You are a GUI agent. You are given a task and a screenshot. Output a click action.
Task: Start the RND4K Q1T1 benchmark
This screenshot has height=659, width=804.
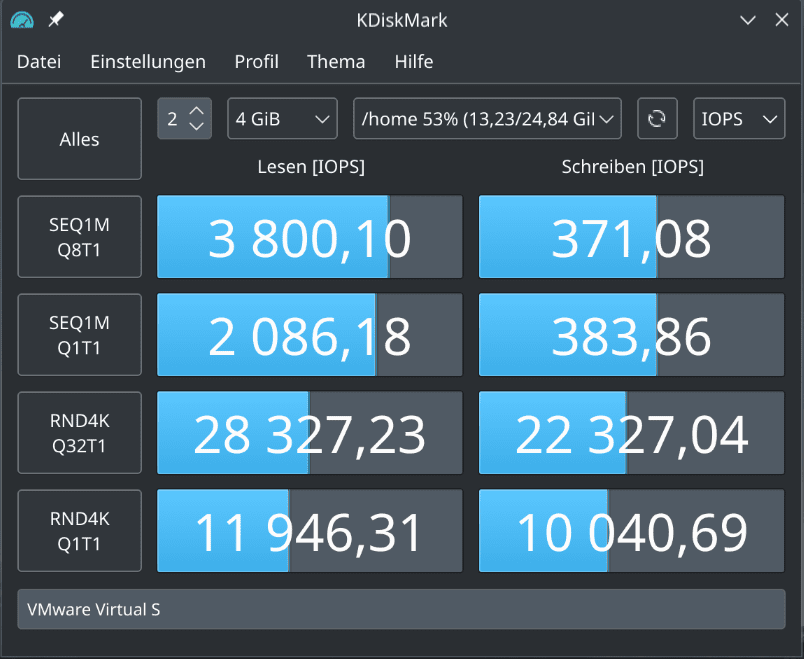click(79, 531)
